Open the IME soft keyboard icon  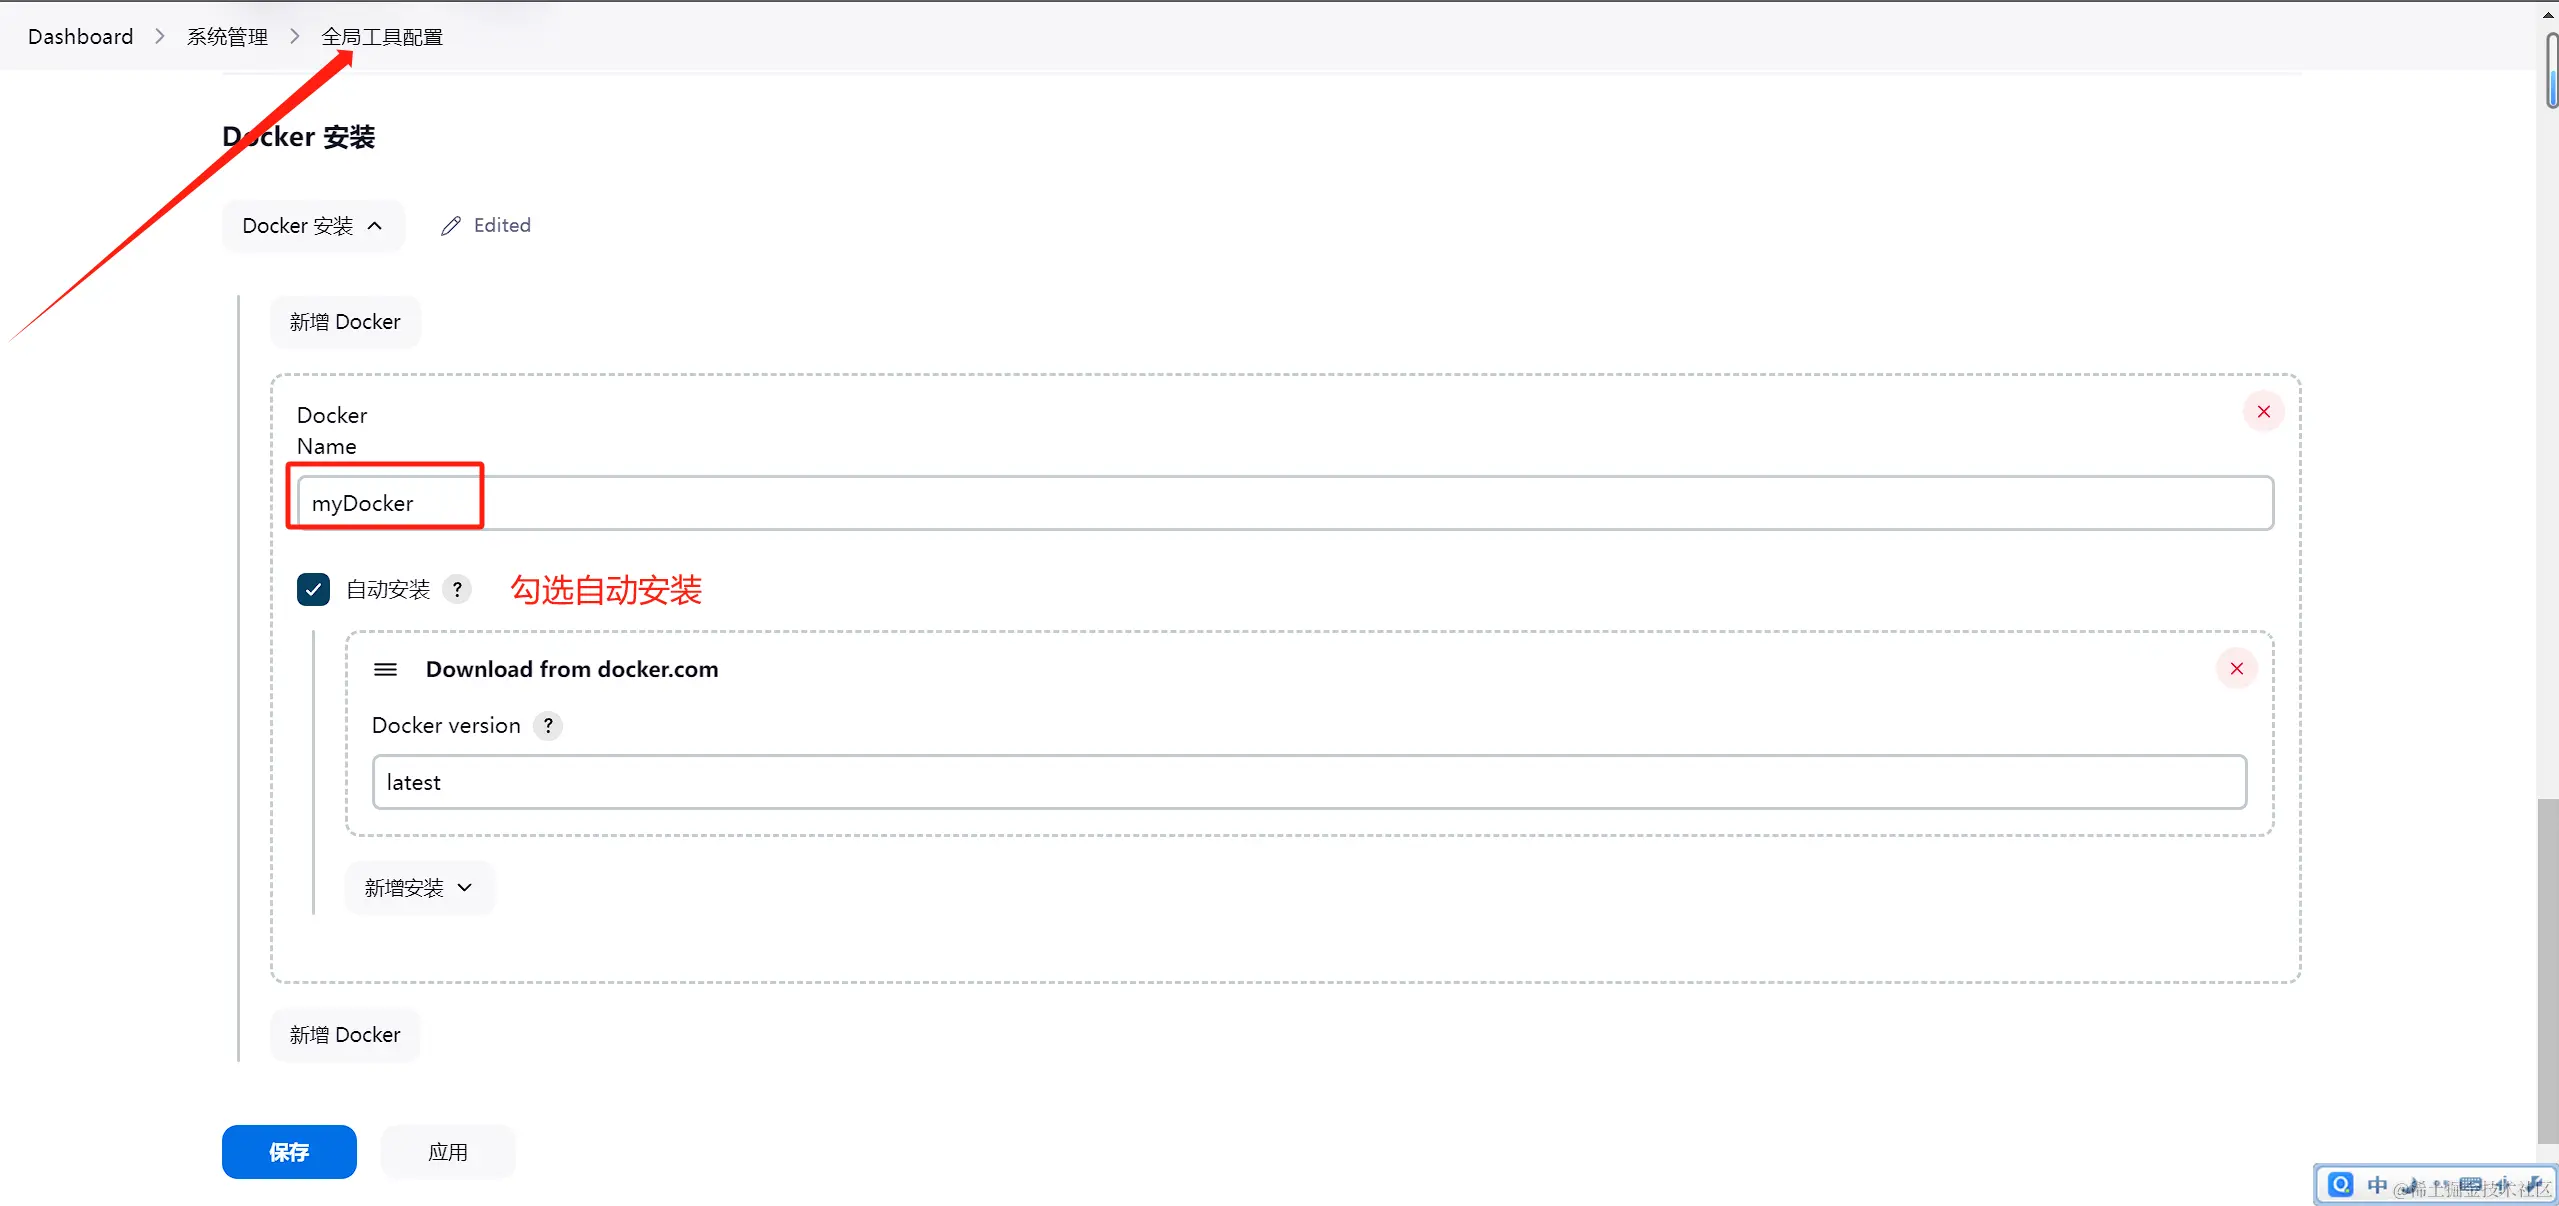click(2470, 1186)
